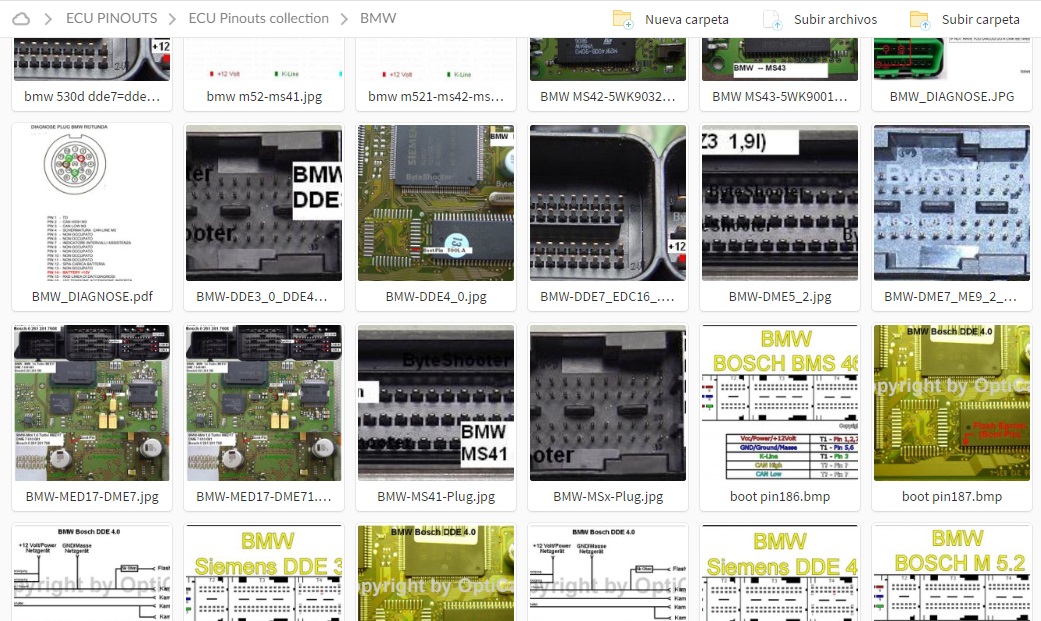Viewport: 1041px width, 621px height.
Task: Open the boot pin186.bmp file
Action: click(779, 402)
